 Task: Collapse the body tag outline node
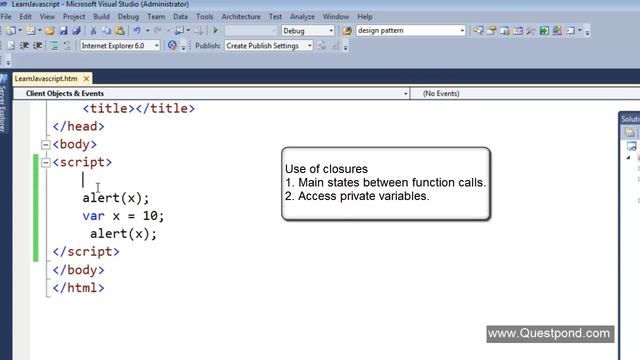pyautogui.click(x=45, y=144)
